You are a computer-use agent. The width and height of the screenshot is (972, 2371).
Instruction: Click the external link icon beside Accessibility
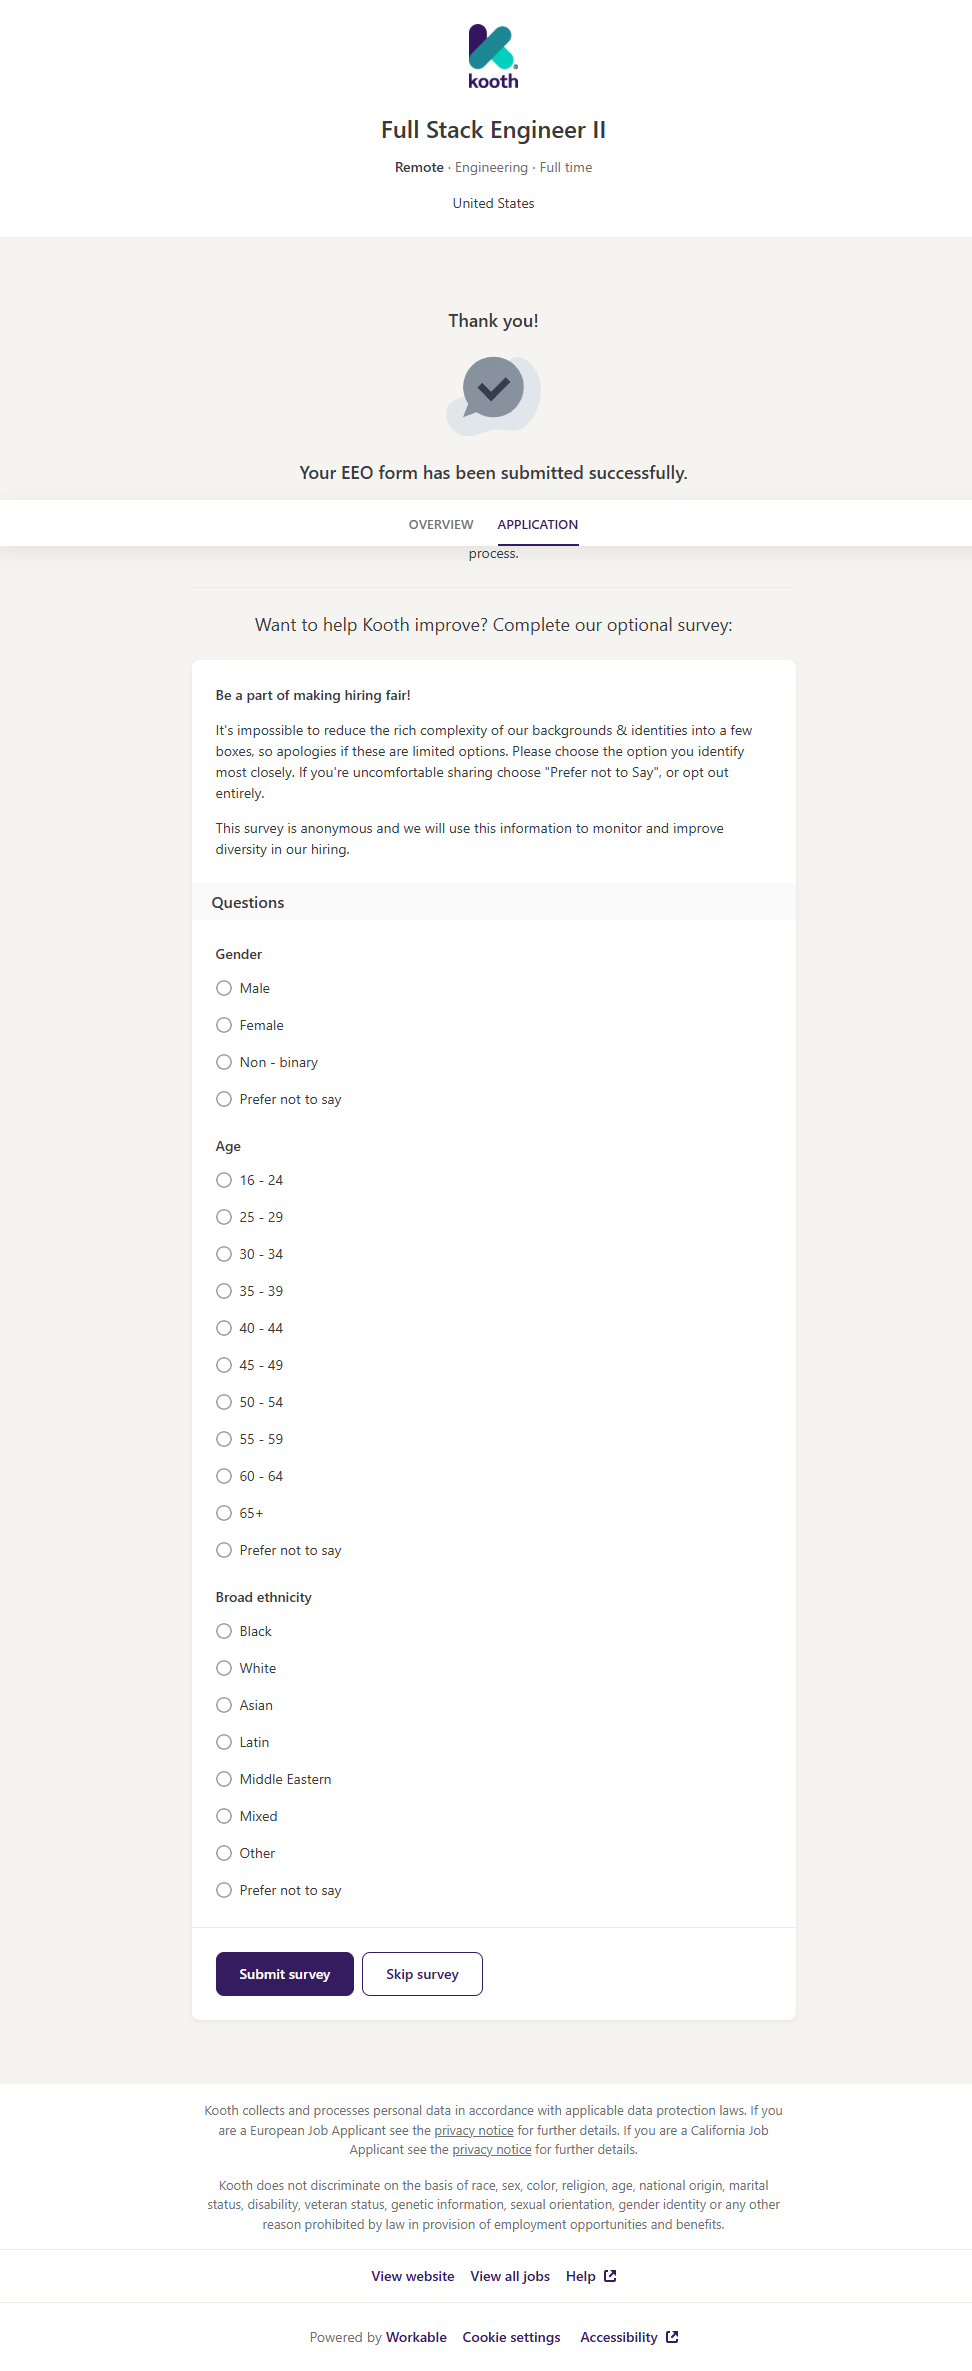coord(672,2337)
